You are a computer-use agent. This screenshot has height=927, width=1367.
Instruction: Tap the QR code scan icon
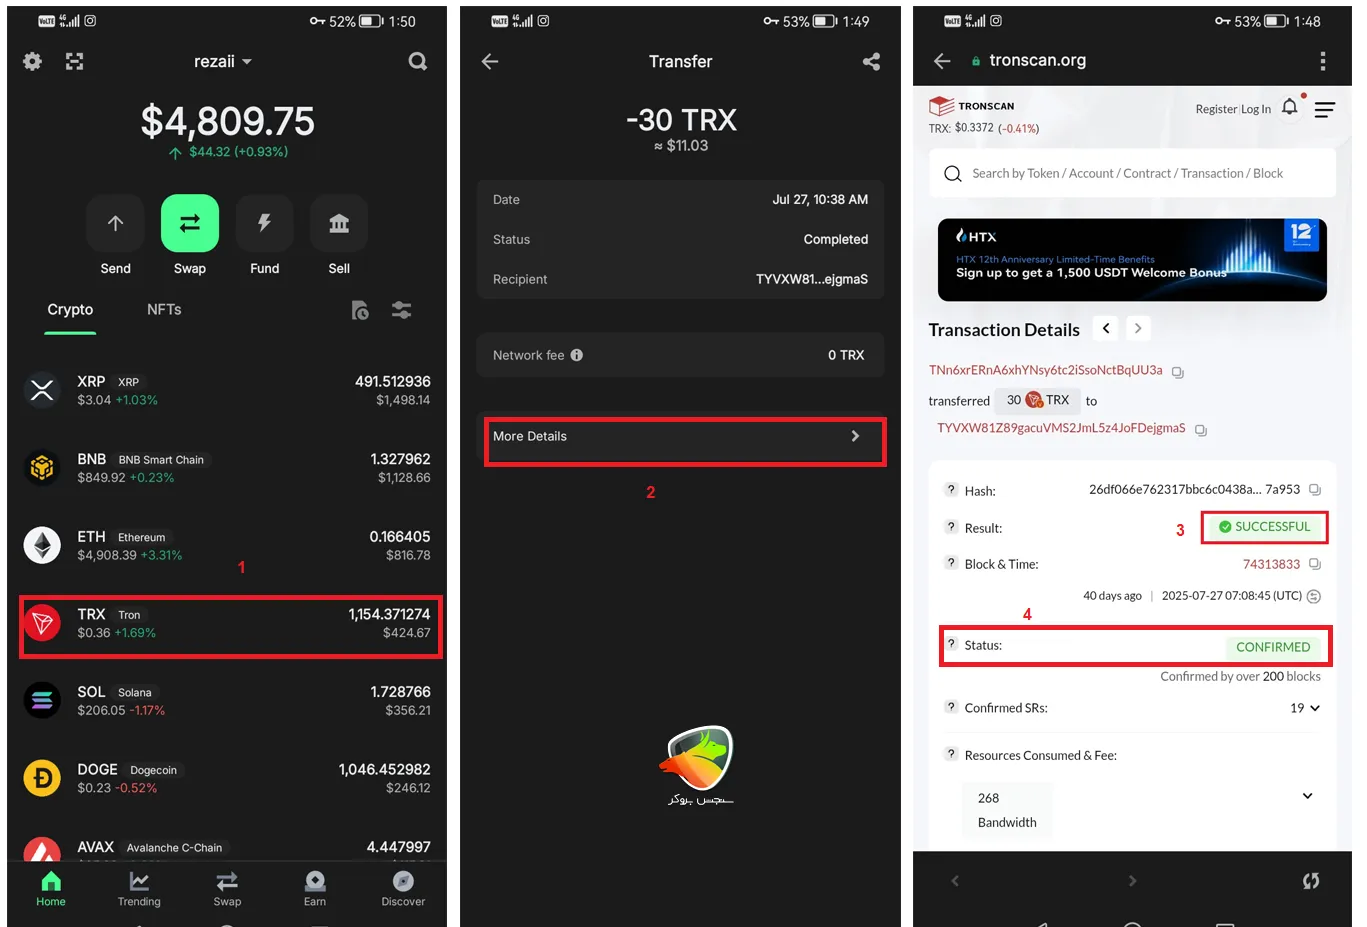(x=75, y=62)
